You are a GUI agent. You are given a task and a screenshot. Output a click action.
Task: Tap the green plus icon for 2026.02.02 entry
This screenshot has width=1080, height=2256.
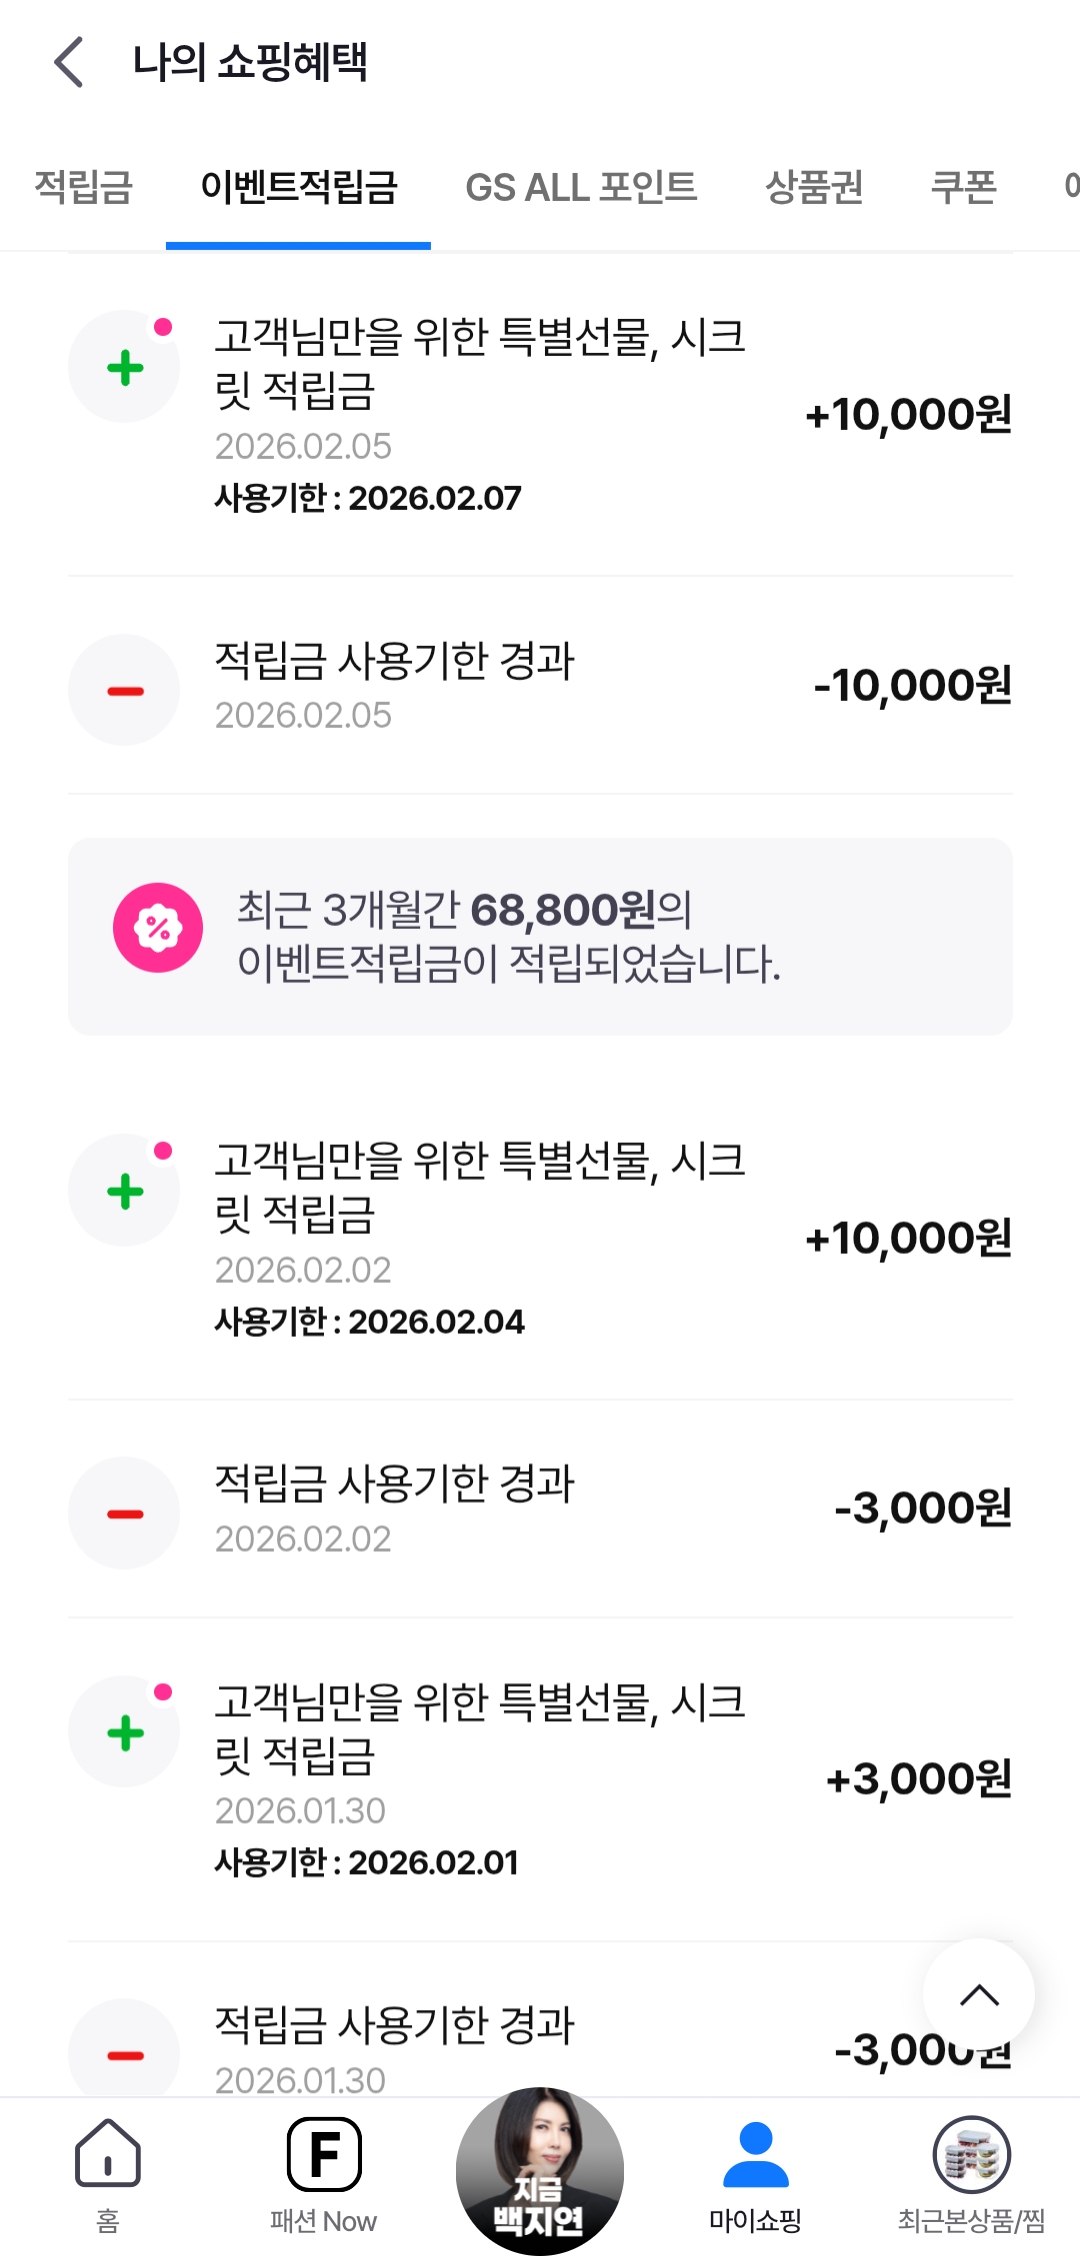(125, 1191)
